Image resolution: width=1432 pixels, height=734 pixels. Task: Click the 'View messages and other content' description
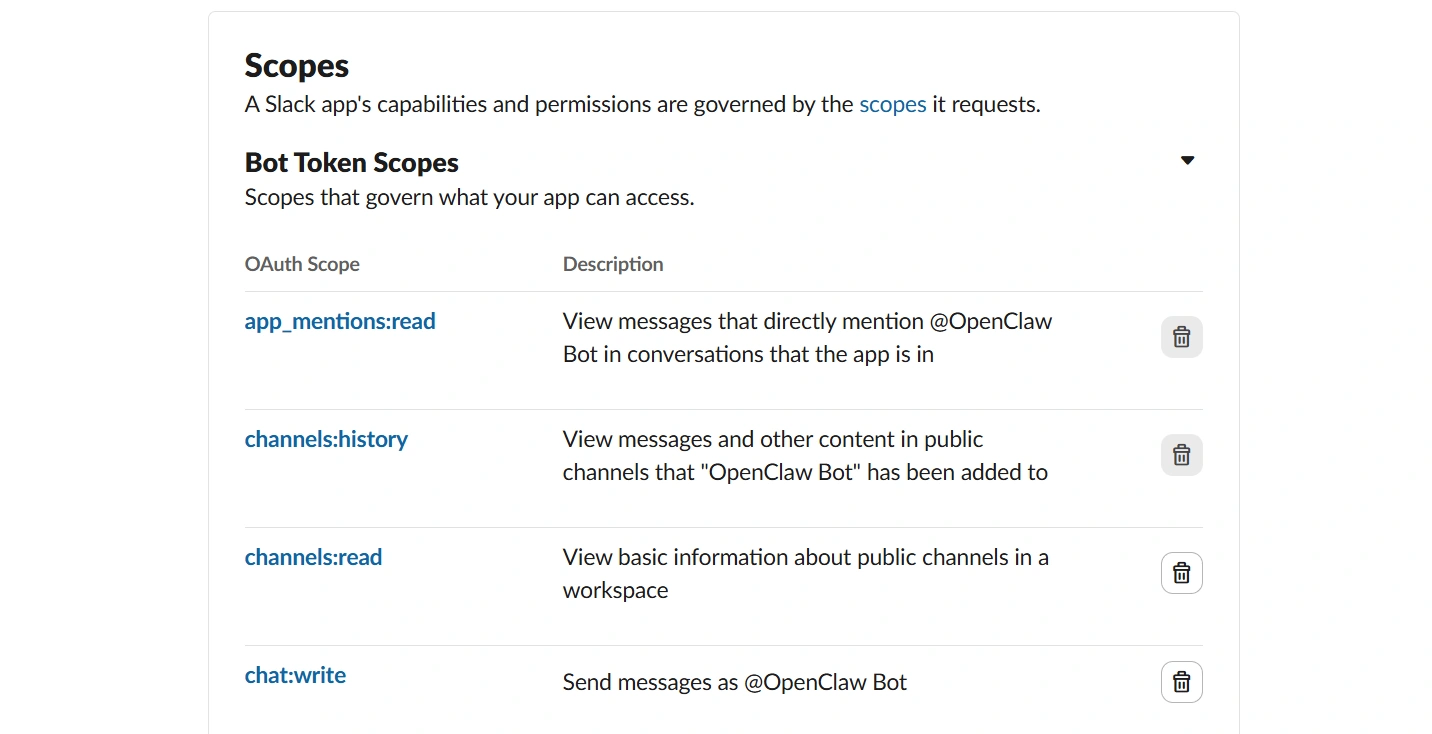806,455
